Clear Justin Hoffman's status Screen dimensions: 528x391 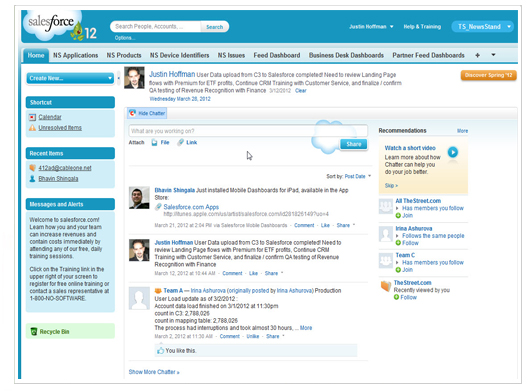tap(301, 91)
